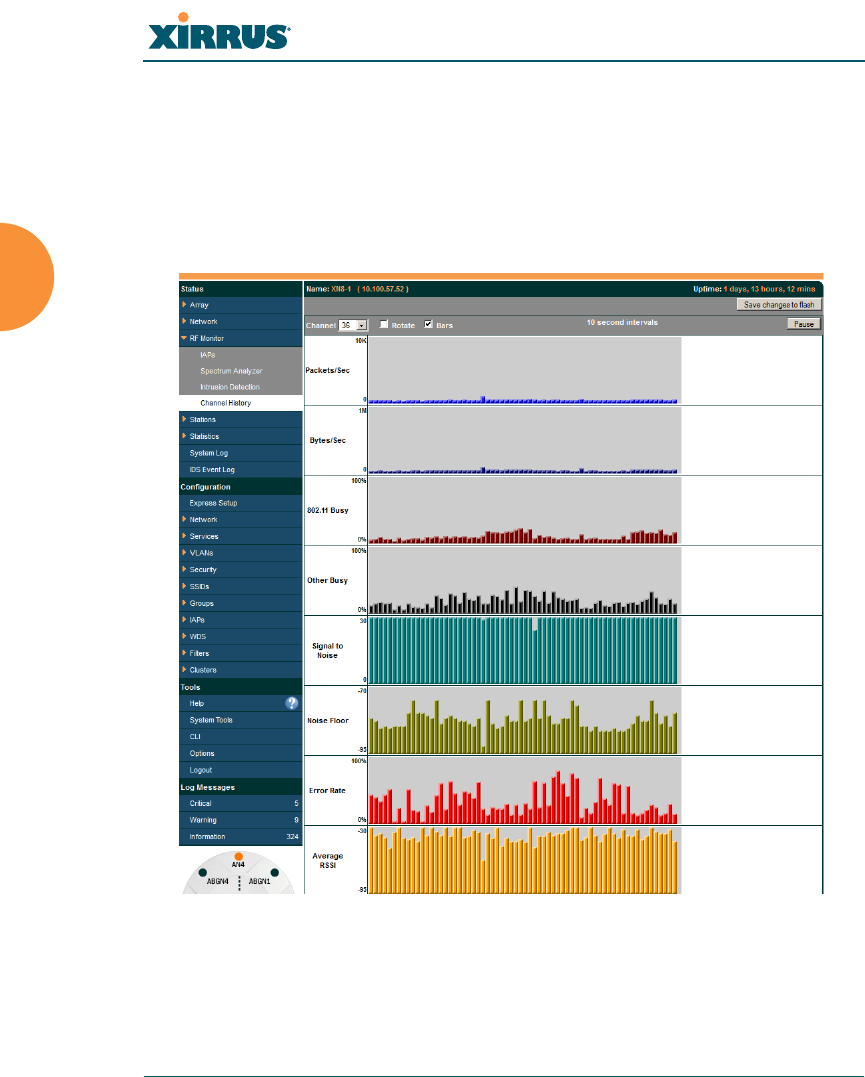
Task: Expand the Statistics section
Action: pyautogui.click(x=240, y=437)
